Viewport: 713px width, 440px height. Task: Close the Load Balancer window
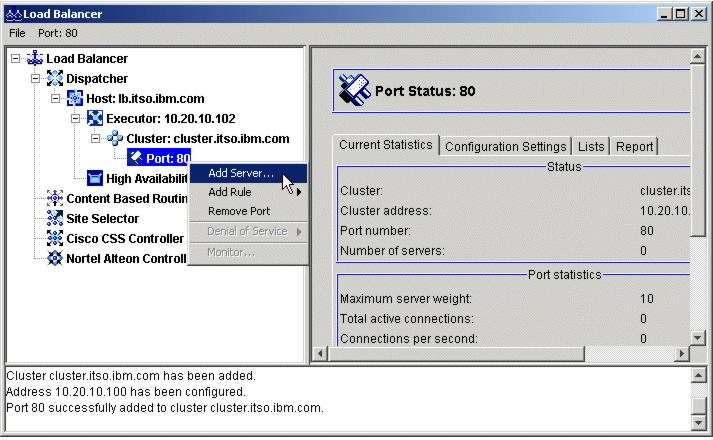(698, 14)
